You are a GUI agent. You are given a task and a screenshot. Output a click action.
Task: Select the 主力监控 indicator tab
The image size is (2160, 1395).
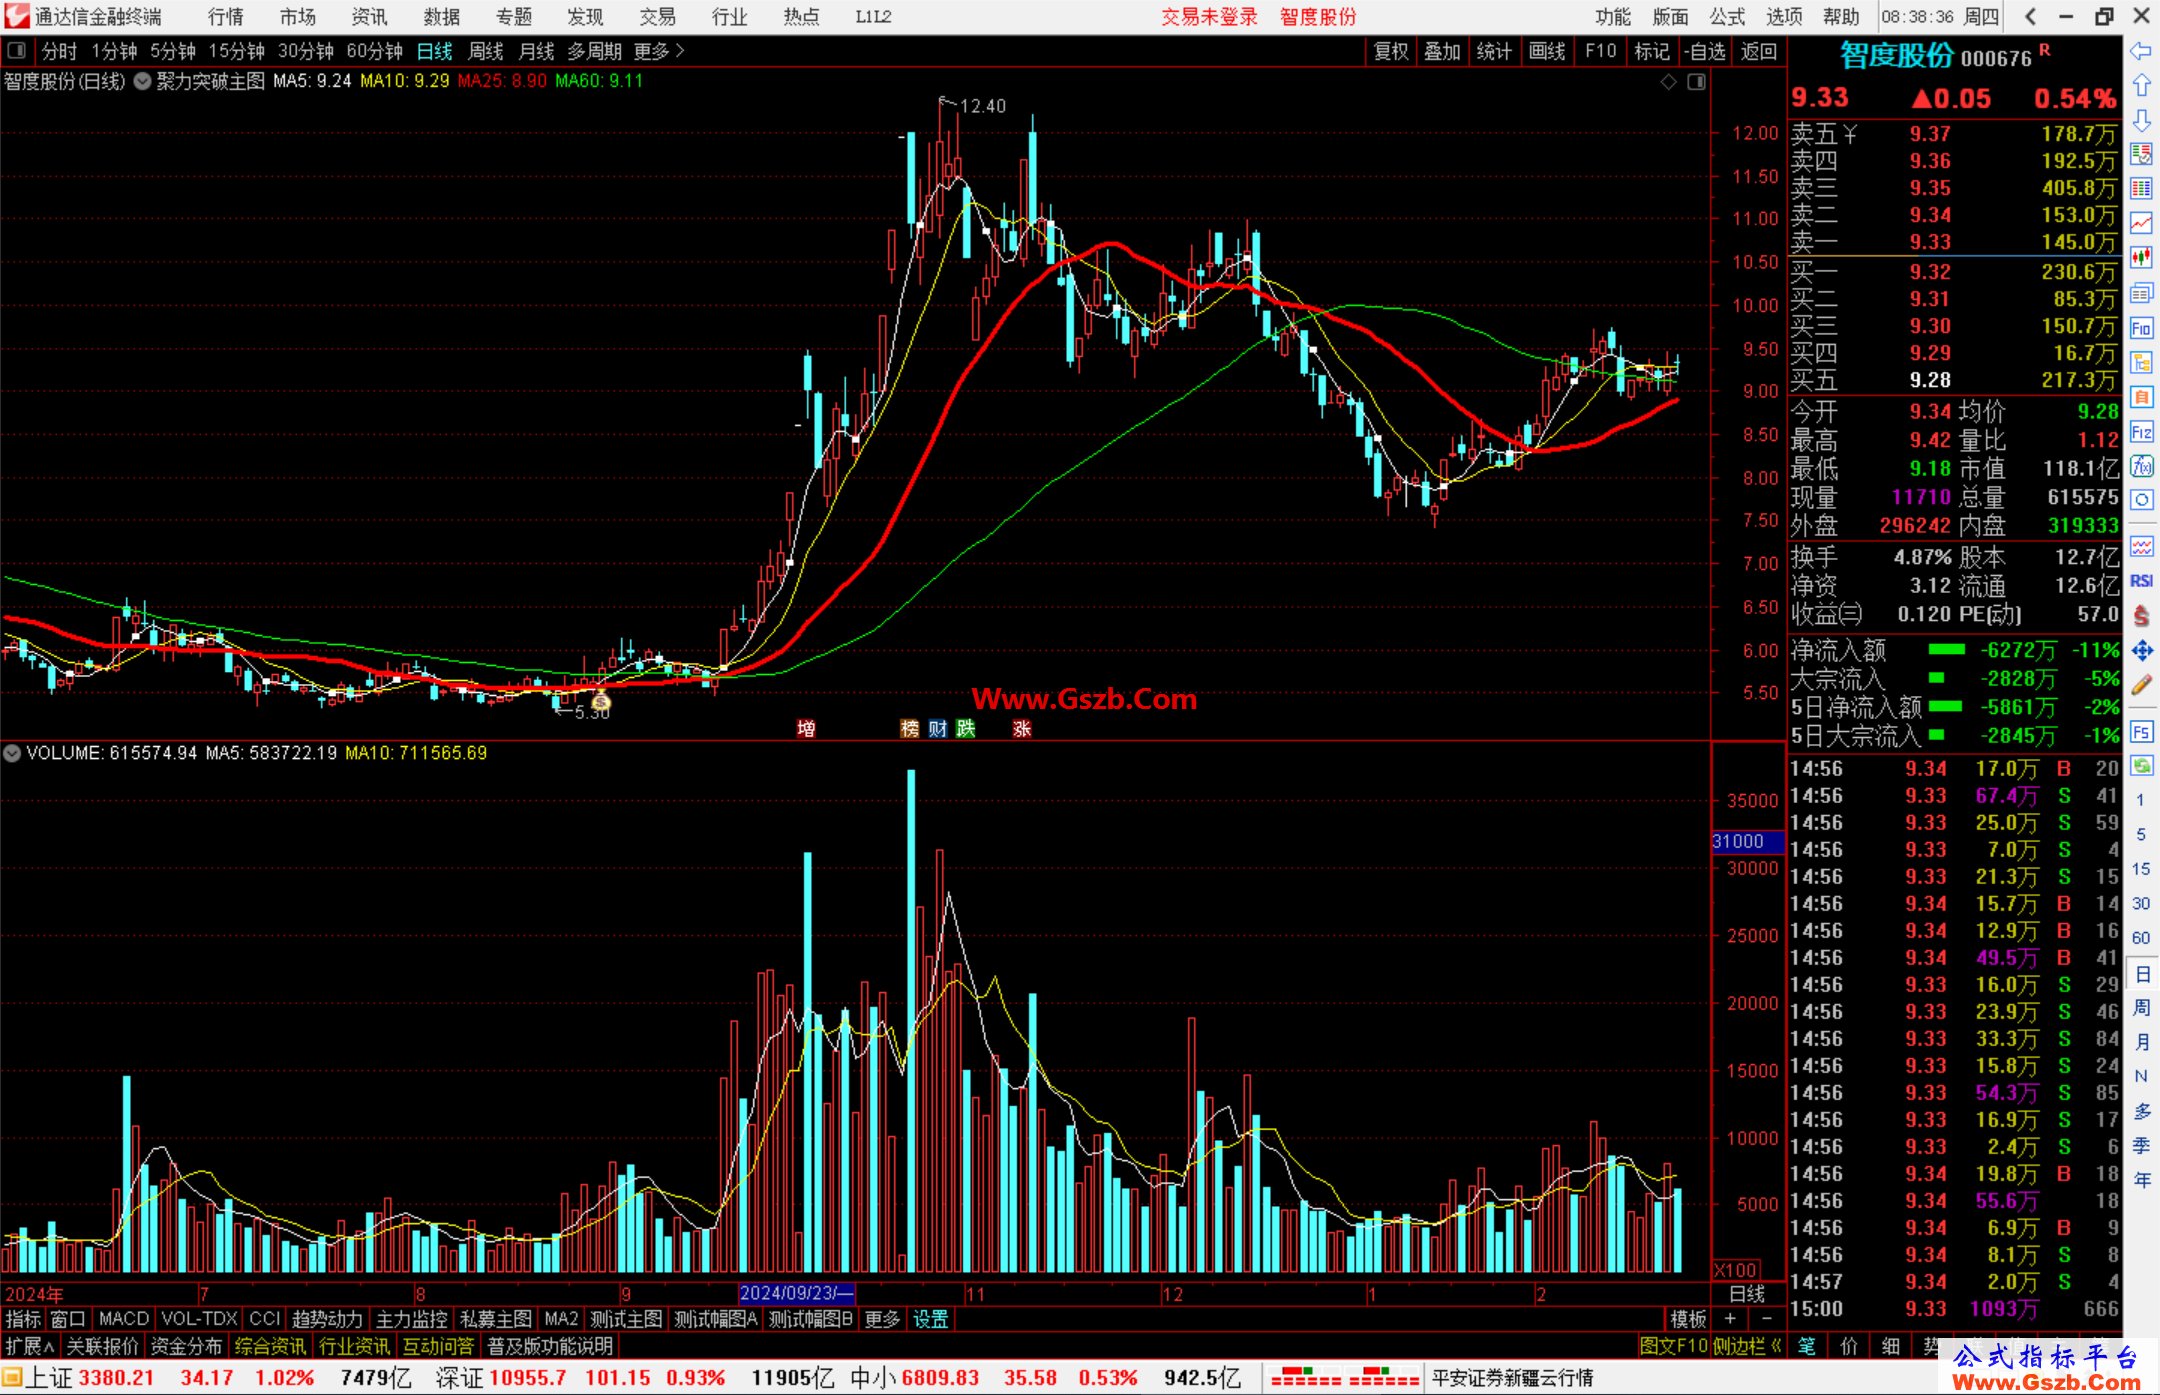[x=412, y=1319]
